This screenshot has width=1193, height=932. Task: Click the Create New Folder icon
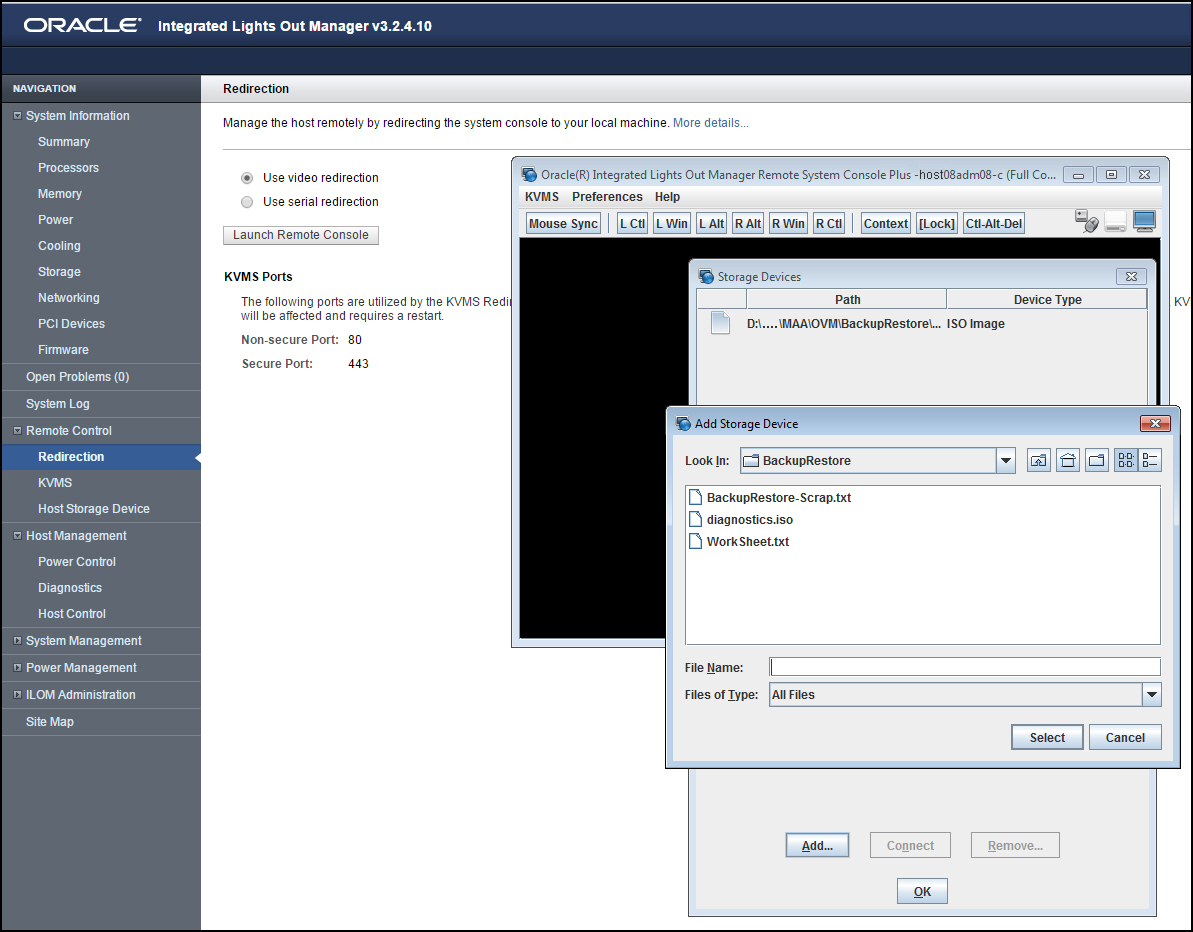[1096, 460]
